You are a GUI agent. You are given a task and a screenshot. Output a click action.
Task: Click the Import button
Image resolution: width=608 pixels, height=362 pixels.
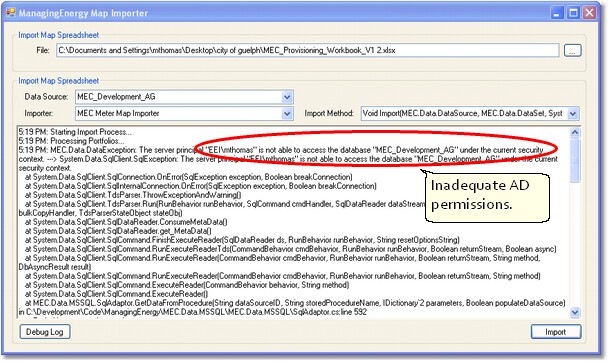click(556, 332)
